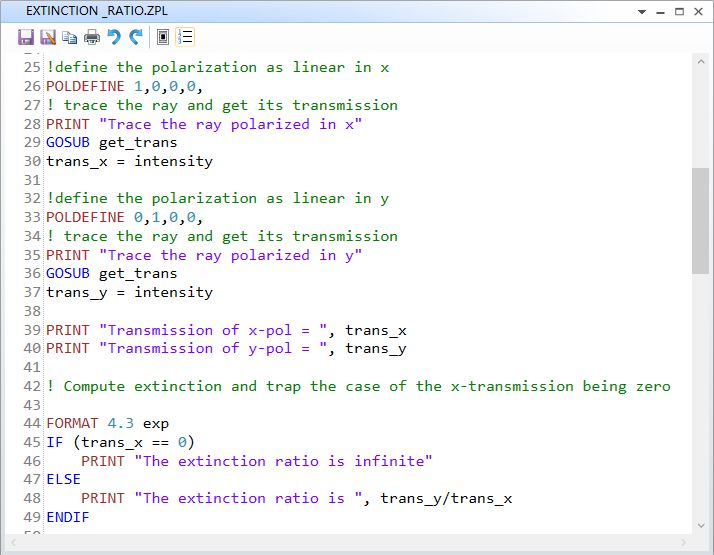Image resolution: width=714 pixels, height=555 pixels.
Task: Click the Save As icon with pencil
Action: pyautogui.click(x=48, y=37)
